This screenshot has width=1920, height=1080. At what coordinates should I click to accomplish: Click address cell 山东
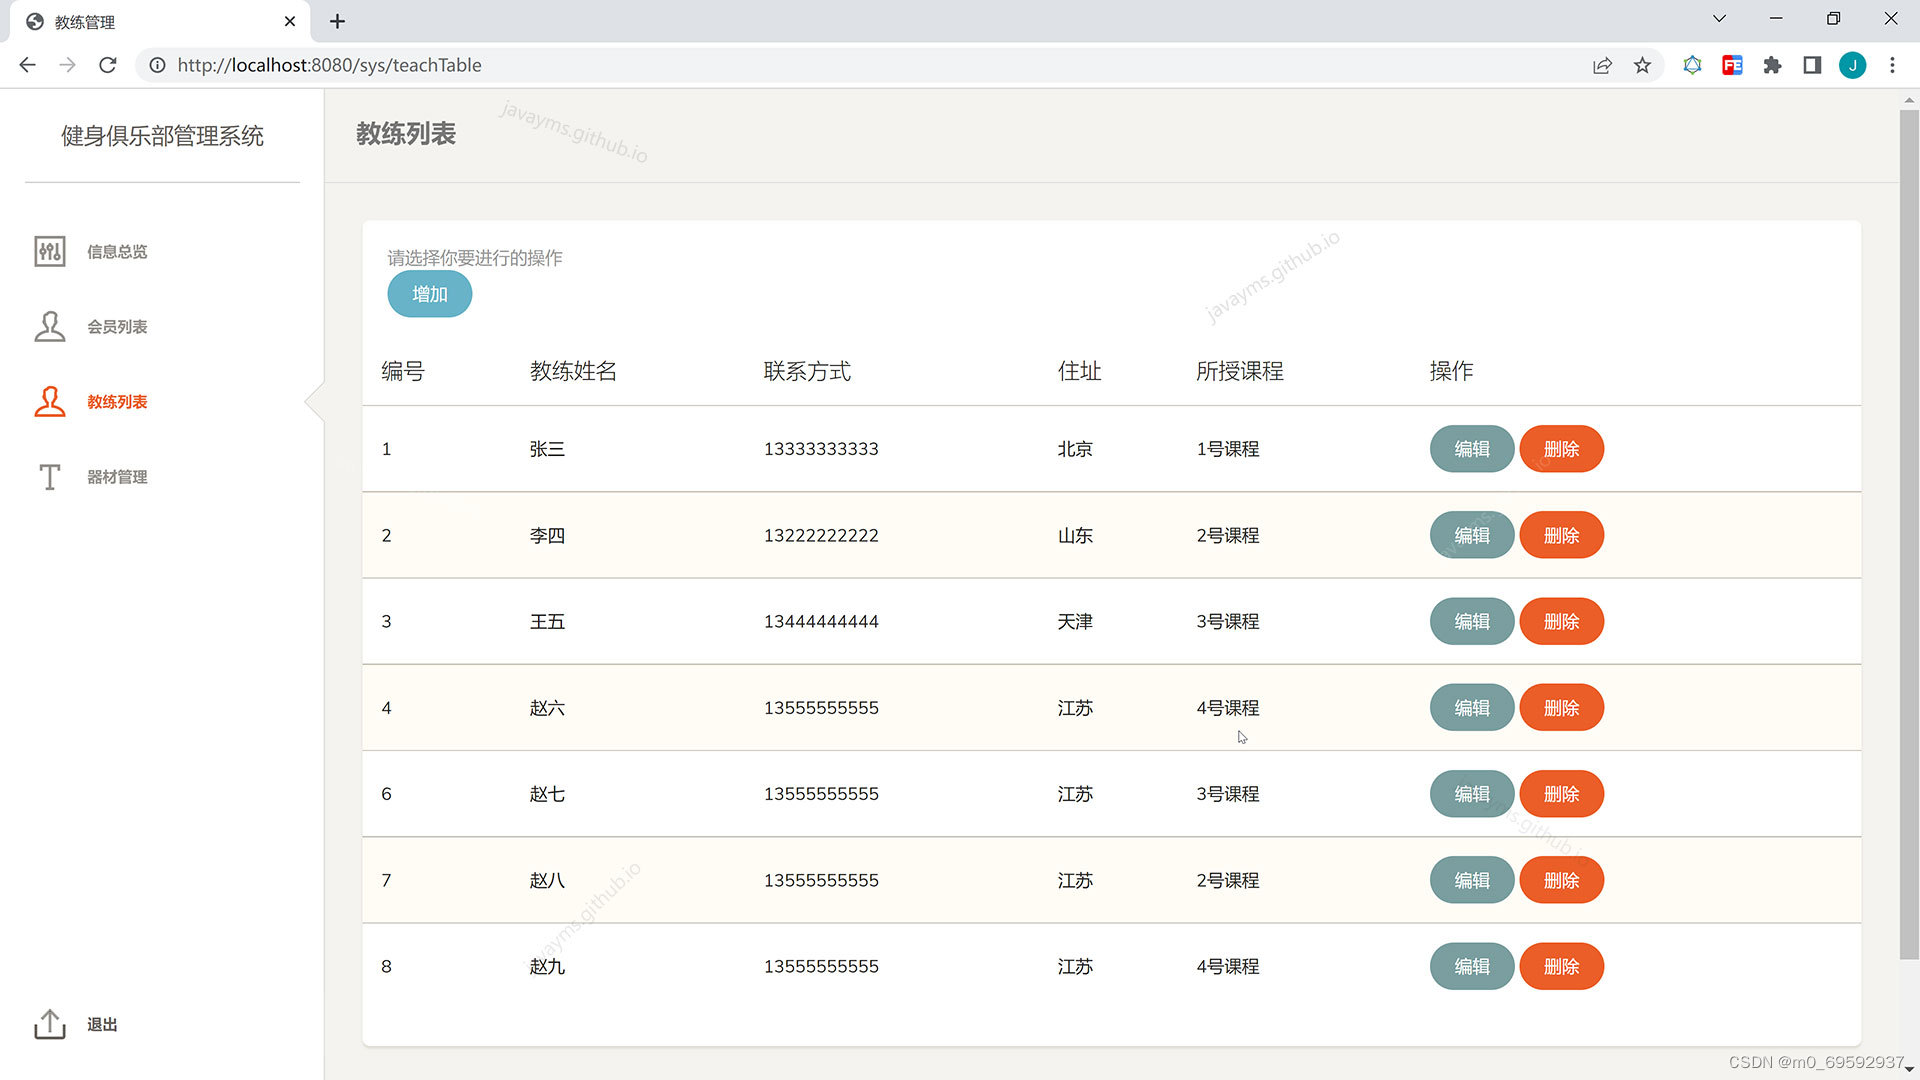[1075, 535]
